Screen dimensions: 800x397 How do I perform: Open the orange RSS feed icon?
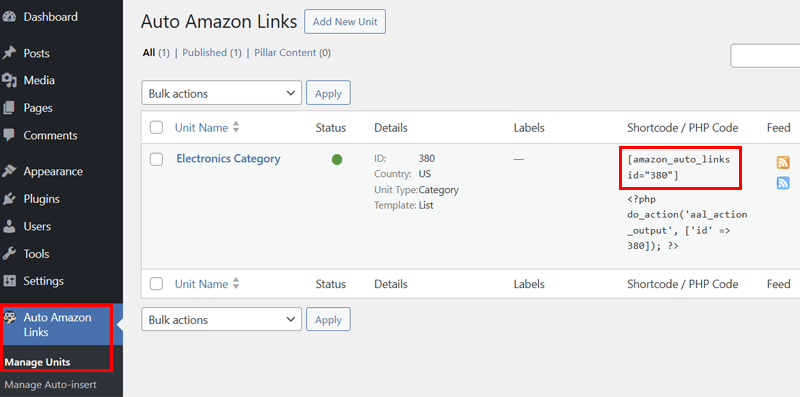pyautogui.click(x=783, y=162)
